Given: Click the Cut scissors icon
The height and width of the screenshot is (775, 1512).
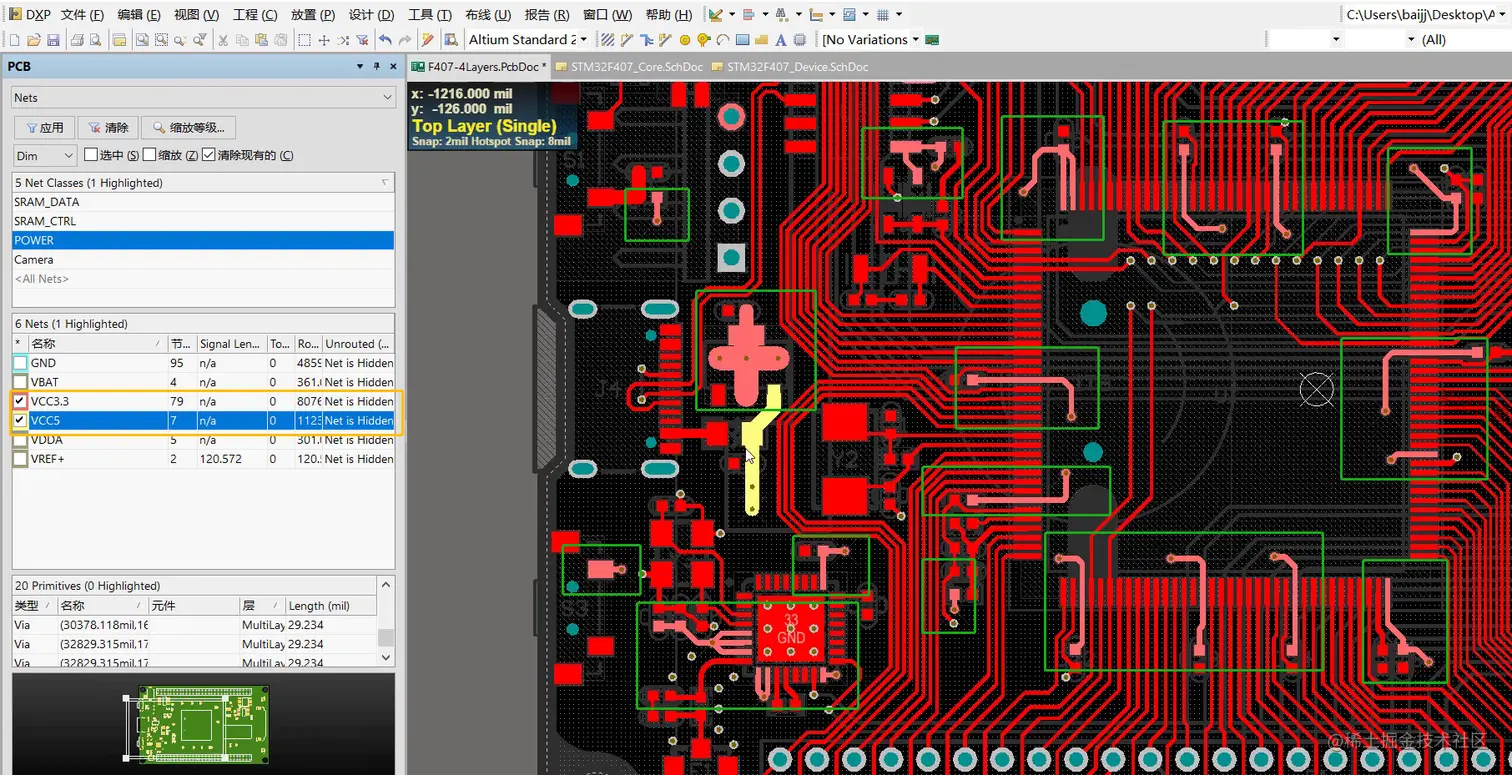Looking at the screenshot, I should (x=223, y=40).
